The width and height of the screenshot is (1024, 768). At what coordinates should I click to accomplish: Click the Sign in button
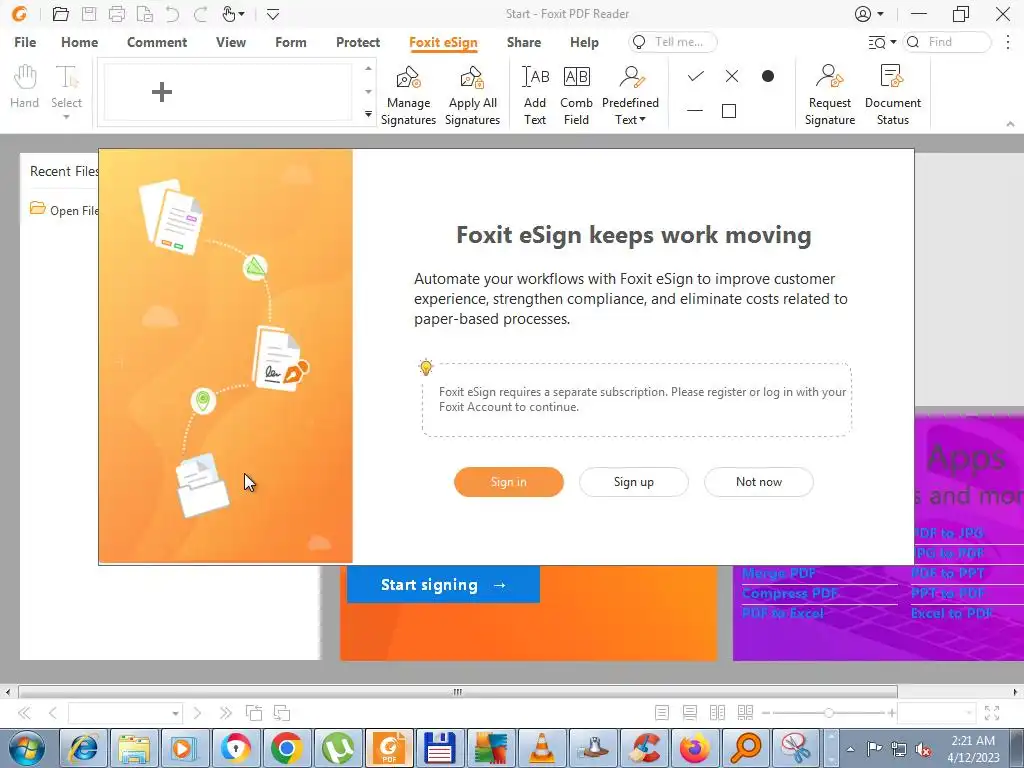point(509,482)
